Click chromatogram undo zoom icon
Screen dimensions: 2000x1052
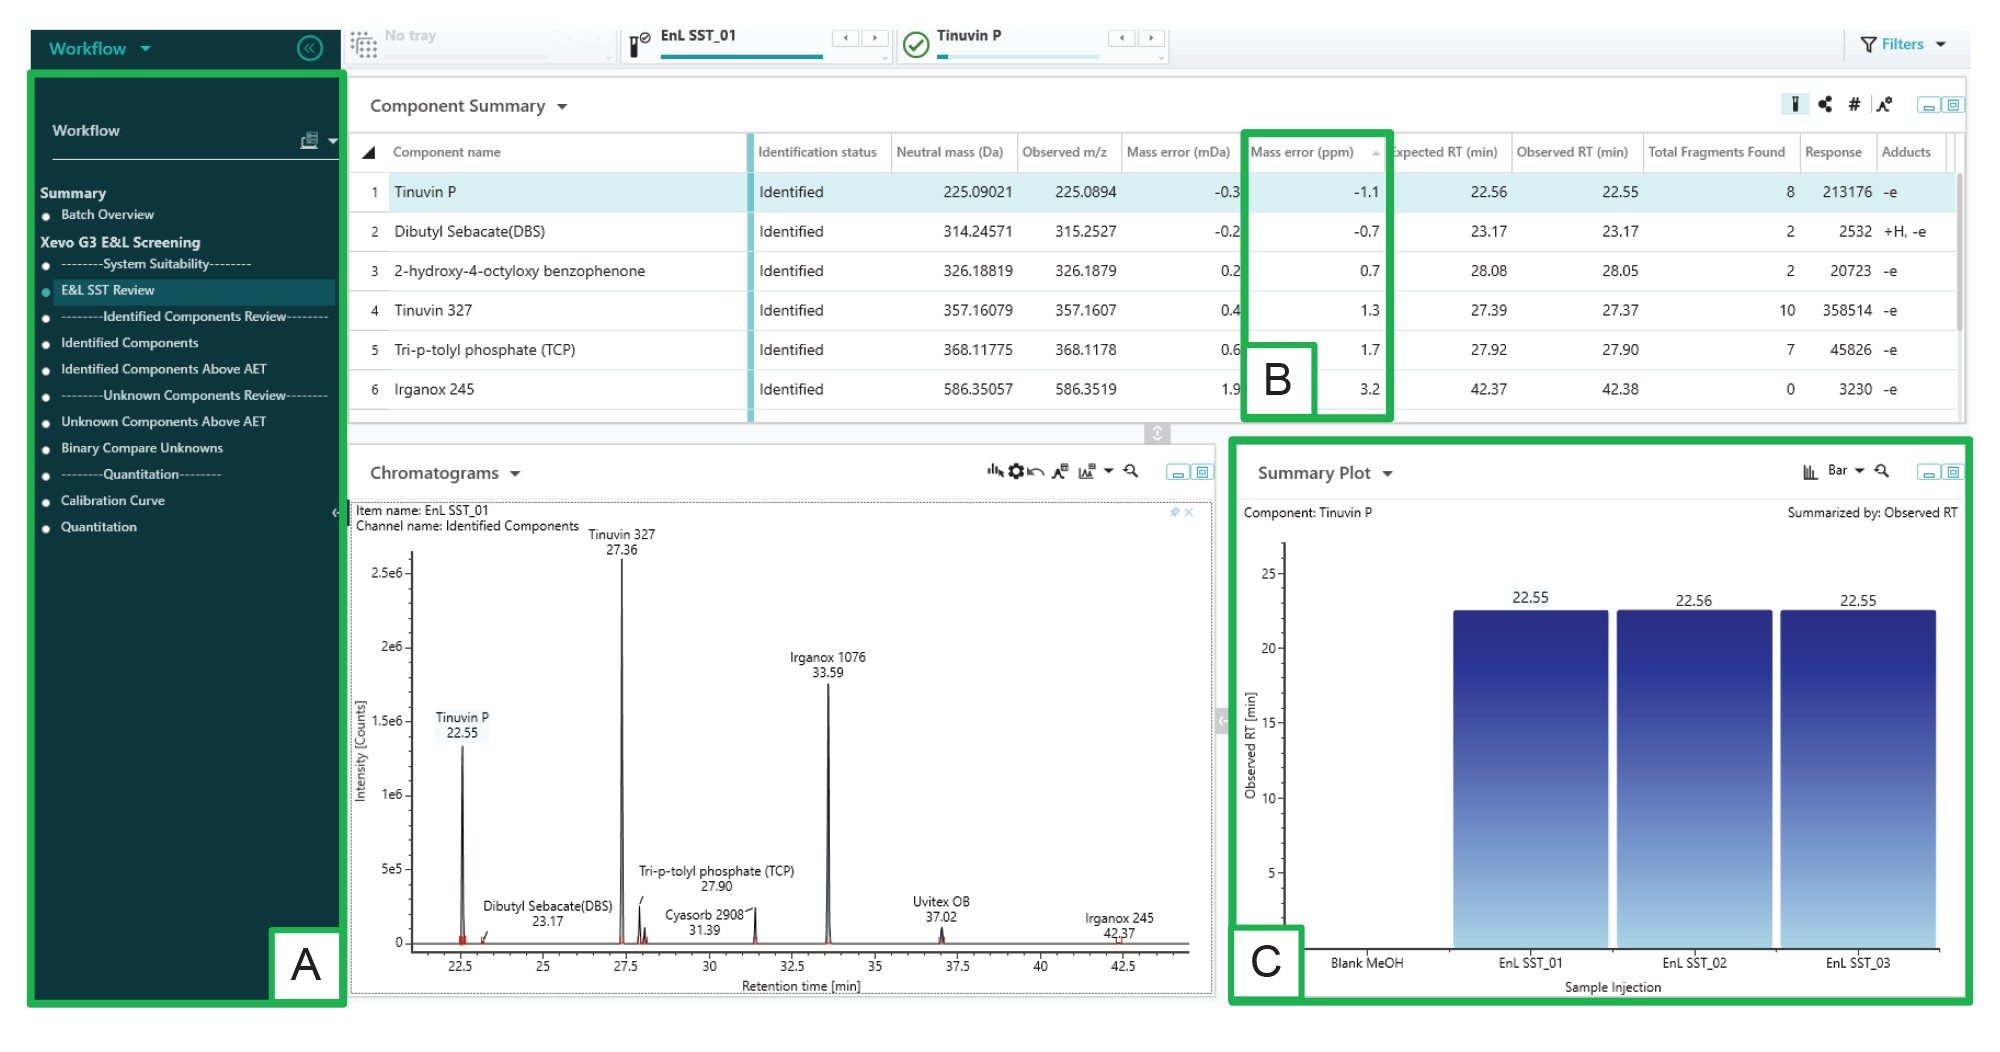click(1036, 472)
